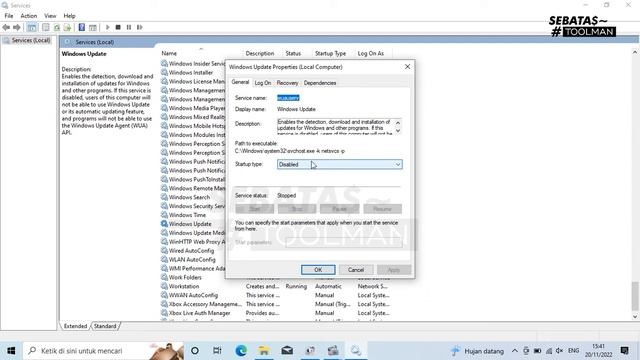Screen dimensions: 640x360
Task: Click the Refresh toolbar icon
Action: pyautogui.click(x=57, y=27)
